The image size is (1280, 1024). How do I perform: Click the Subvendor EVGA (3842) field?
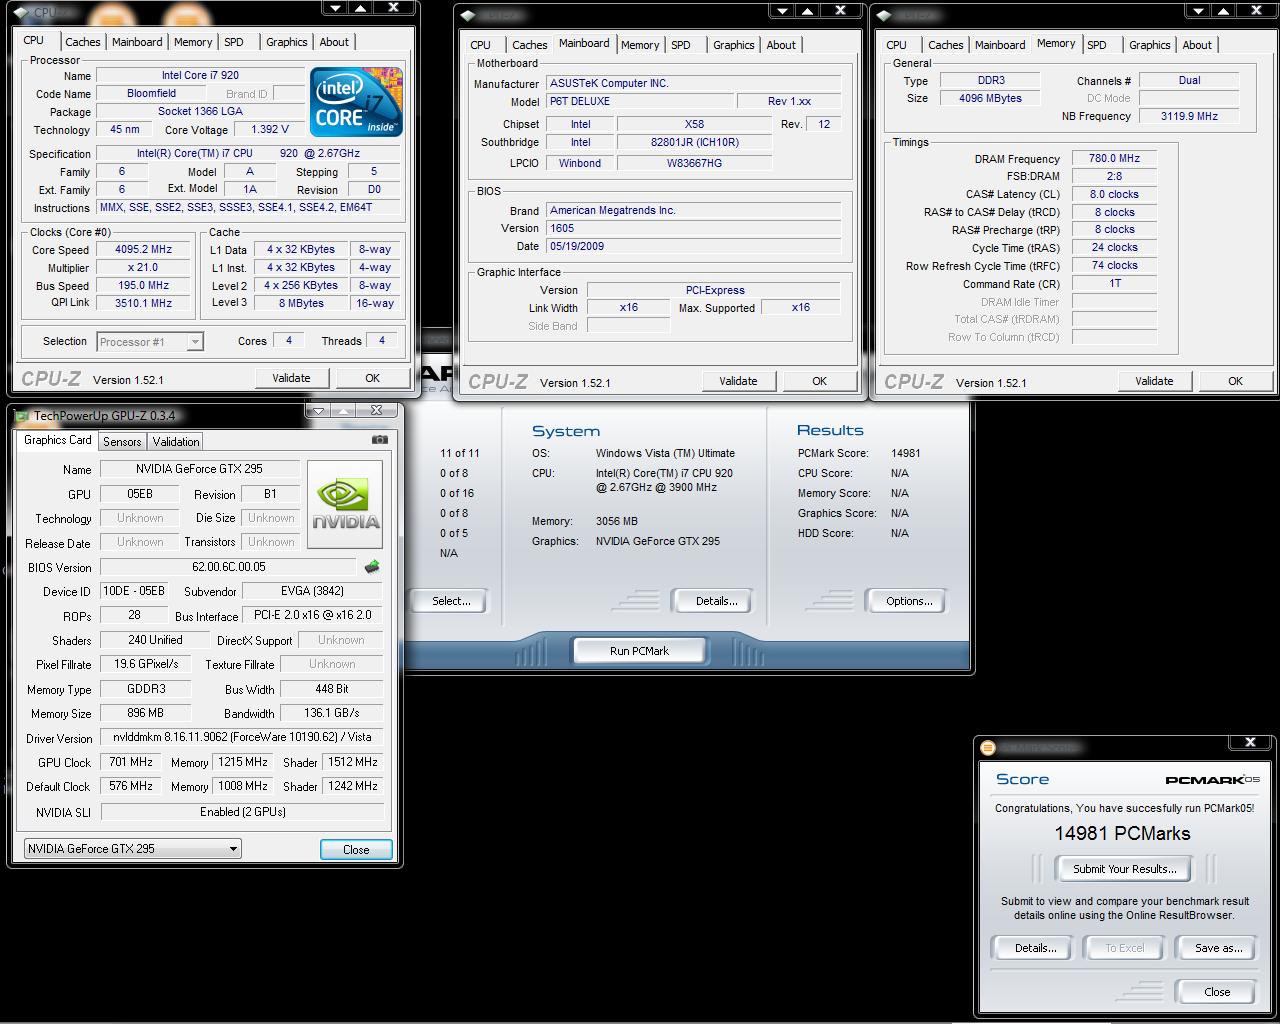click(x=312, y=591)
